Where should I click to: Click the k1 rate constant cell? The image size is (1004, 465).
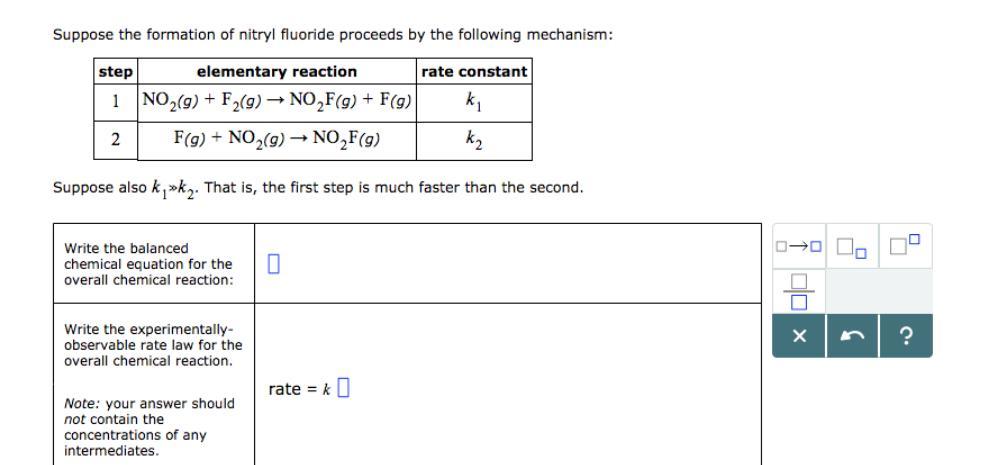click(x=473, y=101)
